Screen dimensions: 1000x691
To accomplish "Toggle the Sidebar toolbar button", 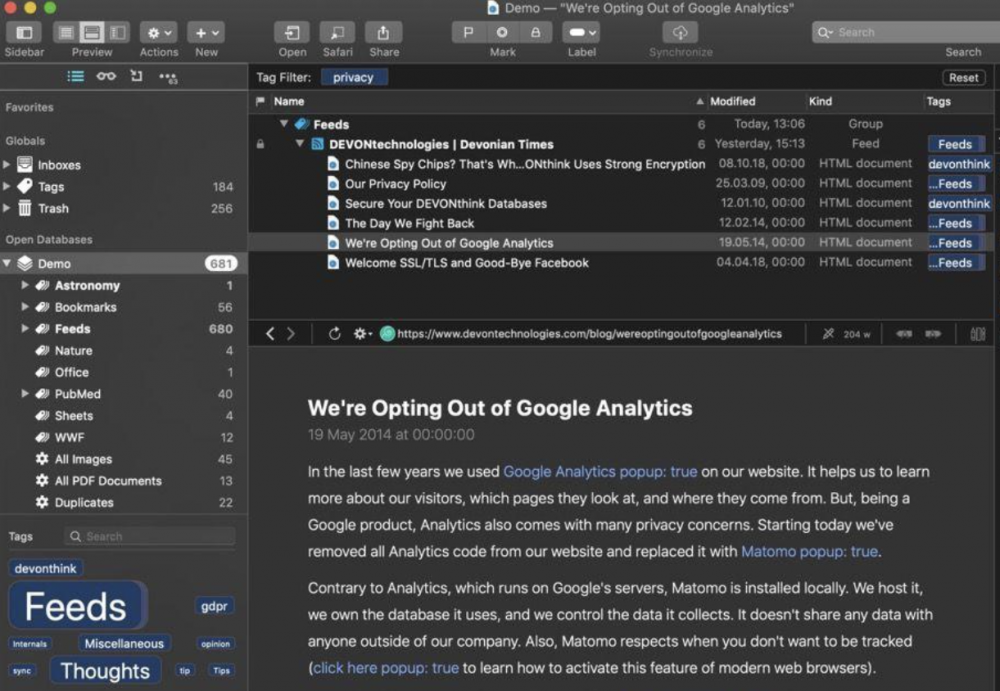I will pyautogui.click(x=24, y=33).
